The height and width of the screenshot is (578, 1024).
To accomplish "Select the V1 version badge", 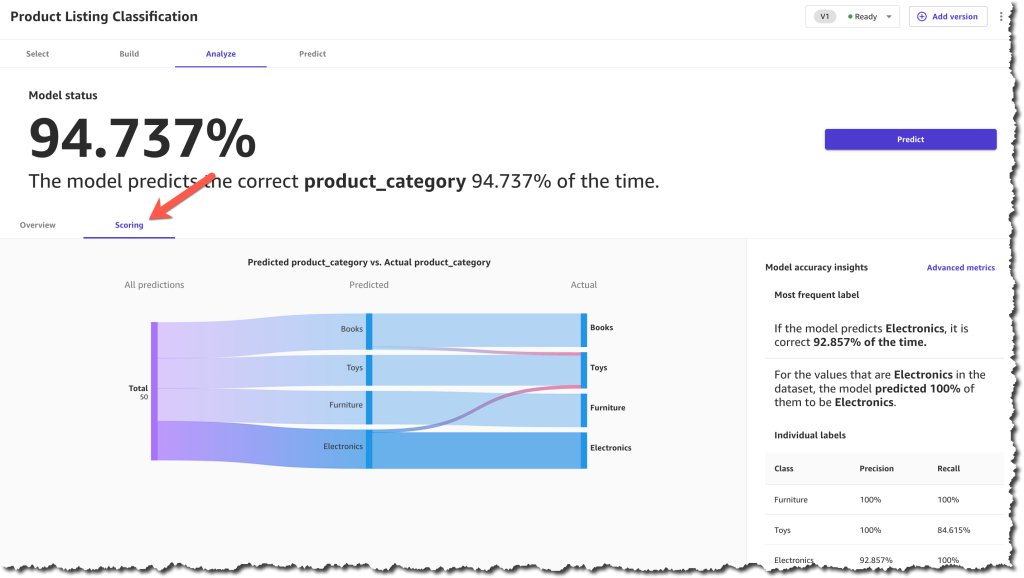I will (825, 16).
